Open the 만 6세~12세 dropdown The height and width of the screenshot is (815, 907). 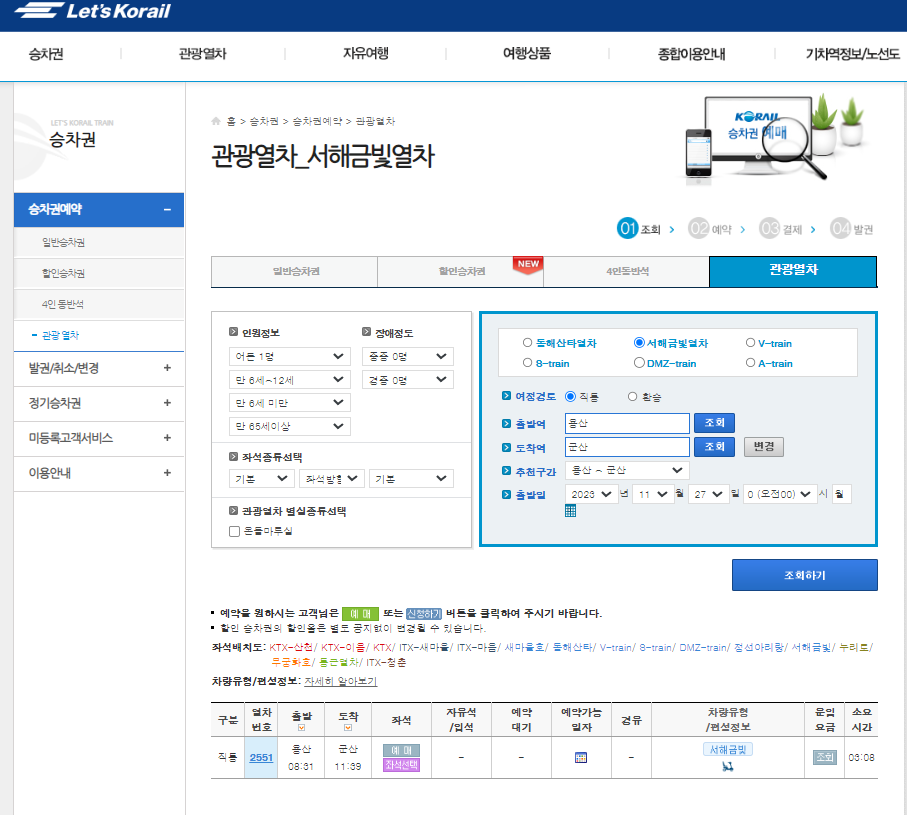290,379
